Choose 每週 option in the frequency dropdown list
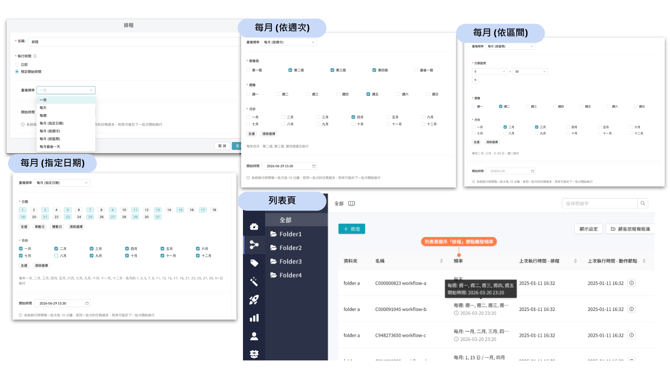This screenshot has height=379, width=670. coord(66,115)
